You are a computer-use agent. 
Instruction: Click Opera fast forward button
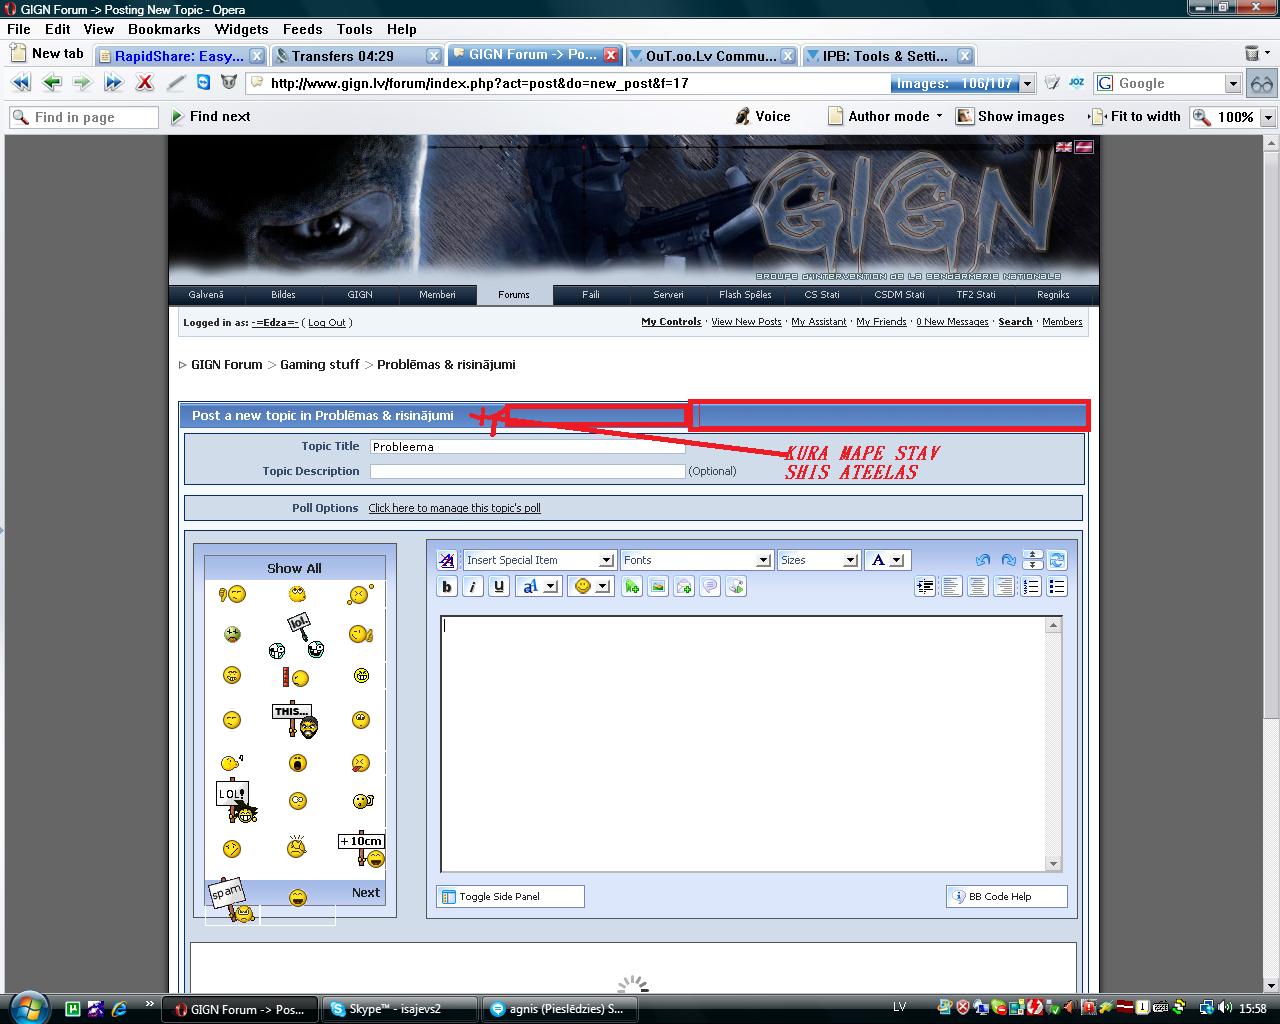click(113, 83)
